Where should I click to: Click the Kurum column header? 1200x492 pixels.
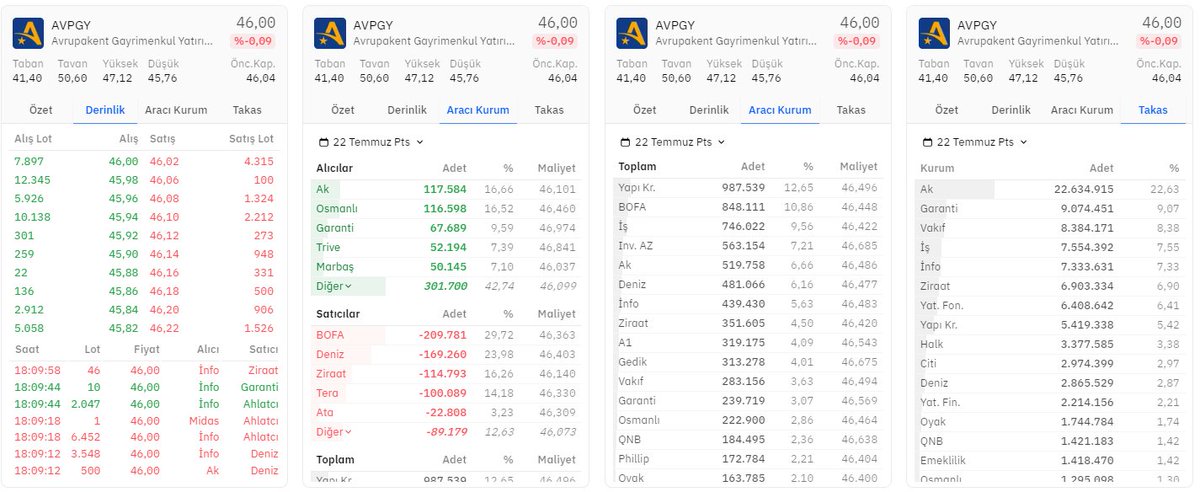click(937, 168)
